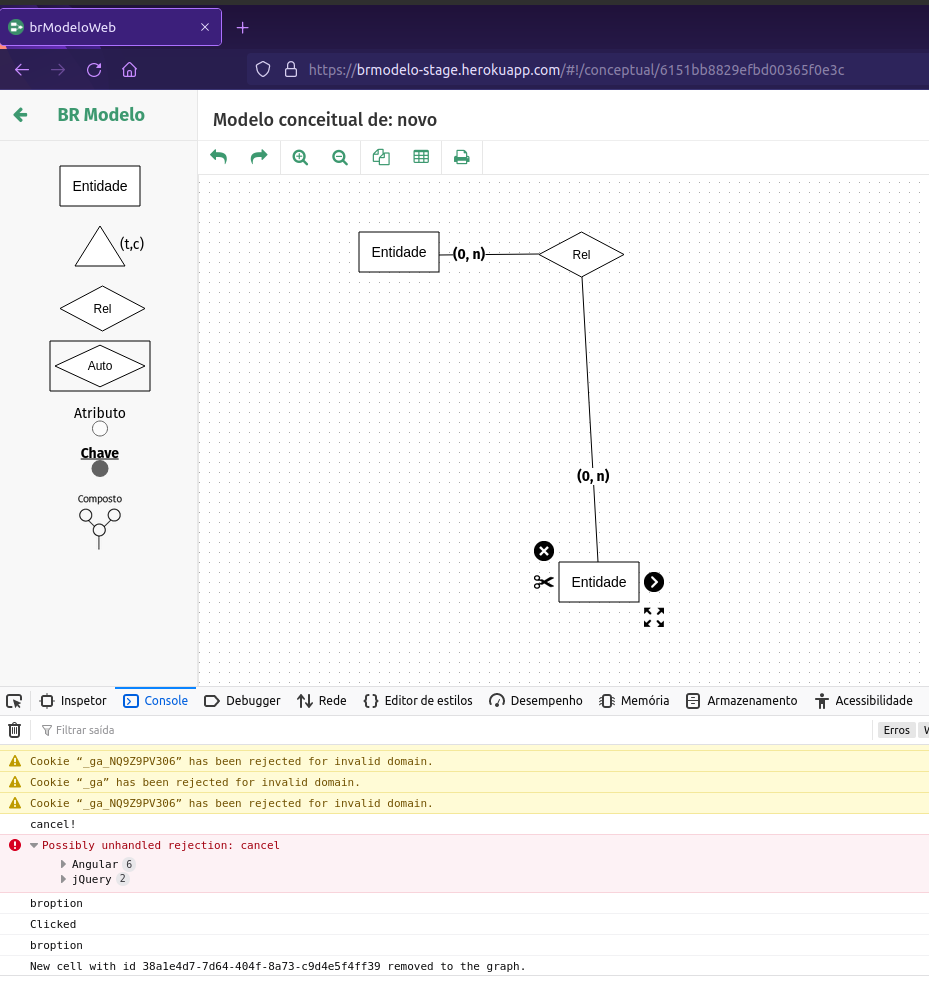The height and width of the screenshot is (982, 929).
Task: Expand the Angular stack frames
Action: coord(63,864)
